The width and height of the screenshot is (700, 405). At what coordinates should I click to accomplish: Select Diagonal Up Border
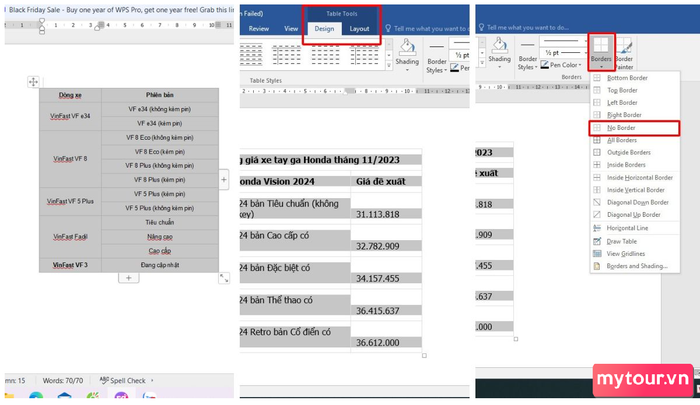(x=634, y=215)
